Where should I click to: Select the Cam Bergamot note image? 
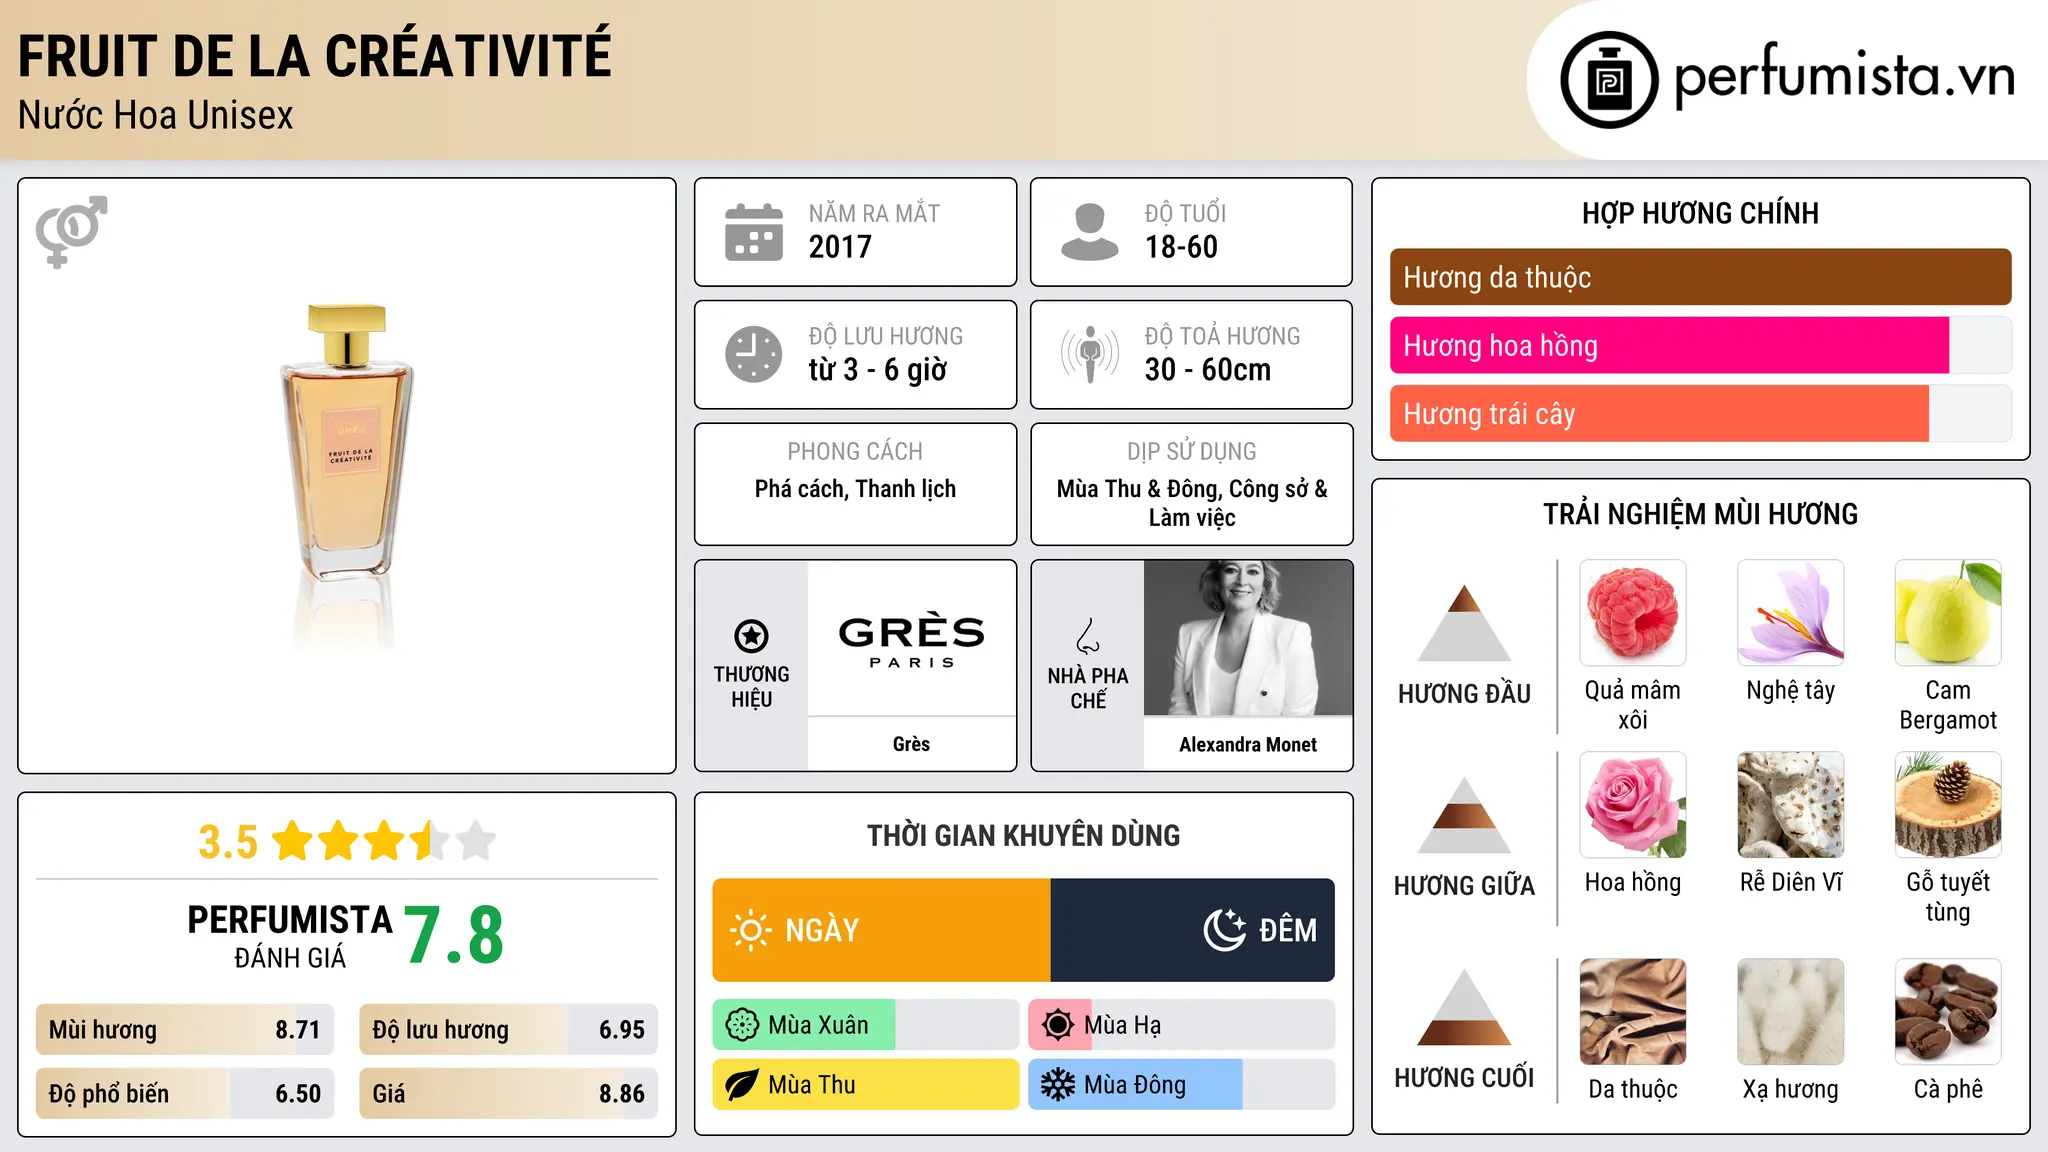click(x=1948, y=613)
